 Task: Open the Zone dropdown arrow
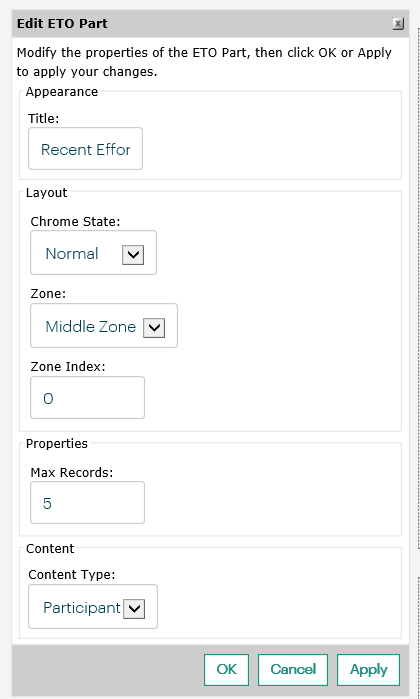(154, 328)
